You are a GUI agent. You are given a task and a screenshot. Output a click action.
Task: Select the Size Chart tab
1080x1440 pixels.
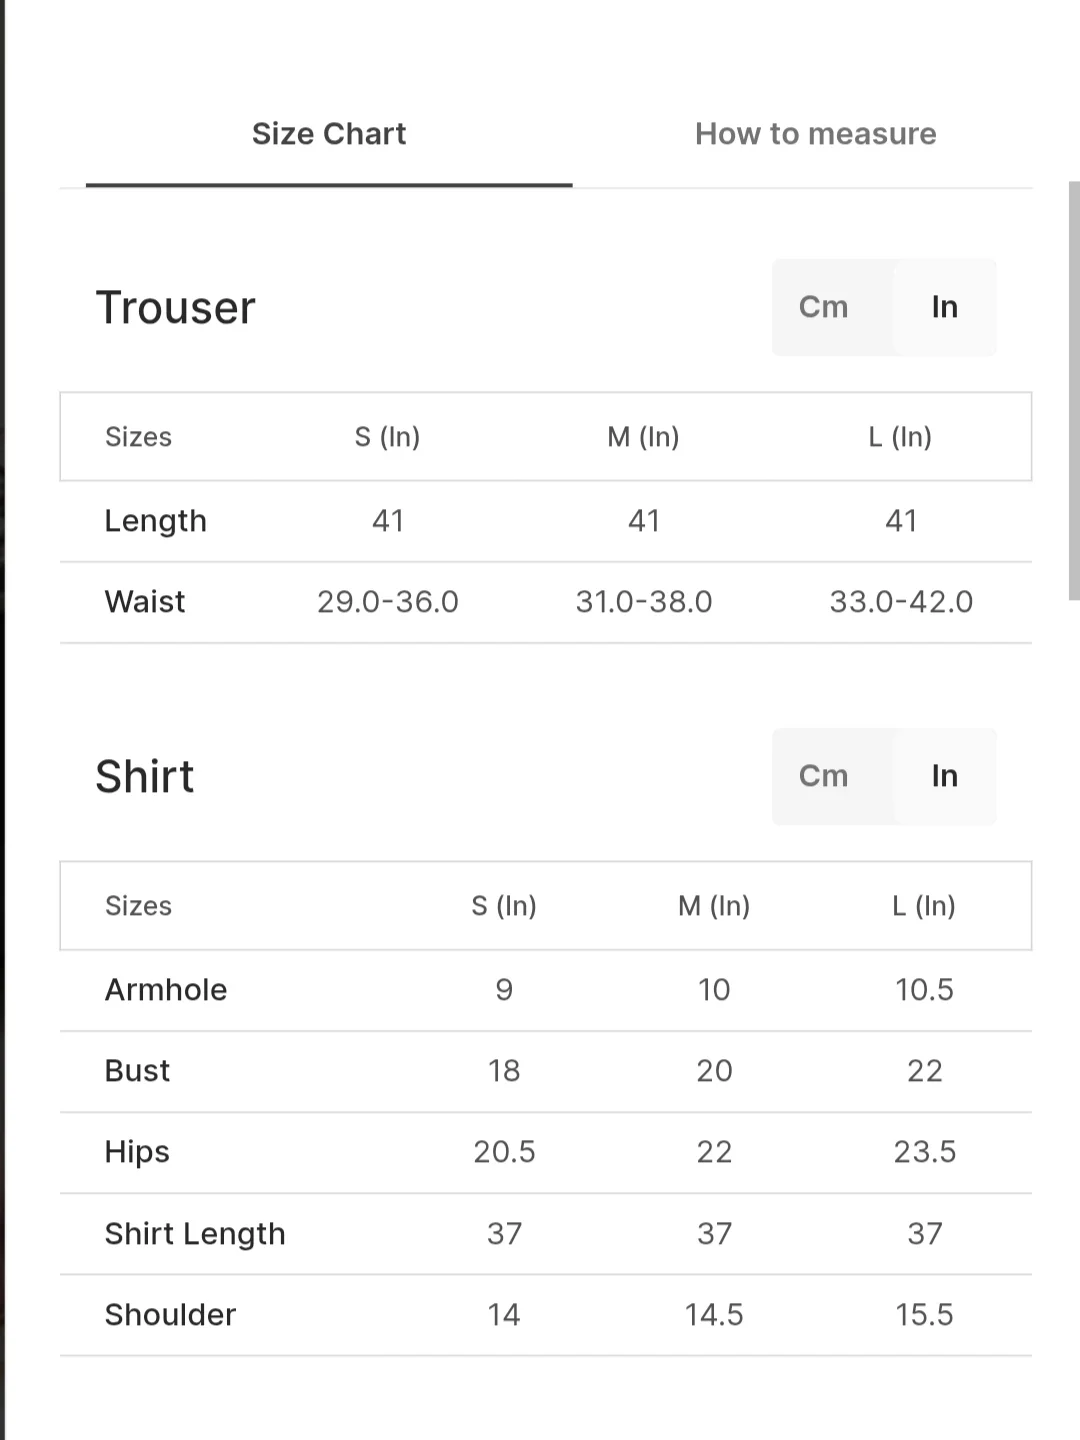329,134
